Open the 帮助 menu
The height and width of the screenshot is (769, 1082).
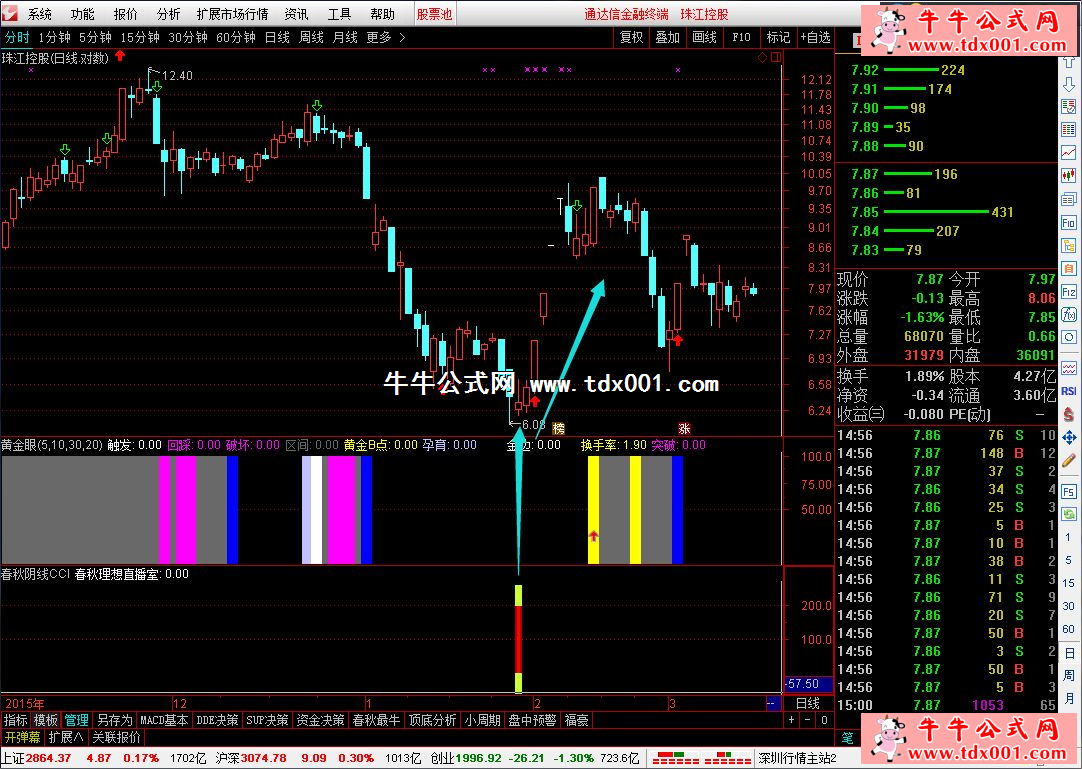[x=382, y=14]
